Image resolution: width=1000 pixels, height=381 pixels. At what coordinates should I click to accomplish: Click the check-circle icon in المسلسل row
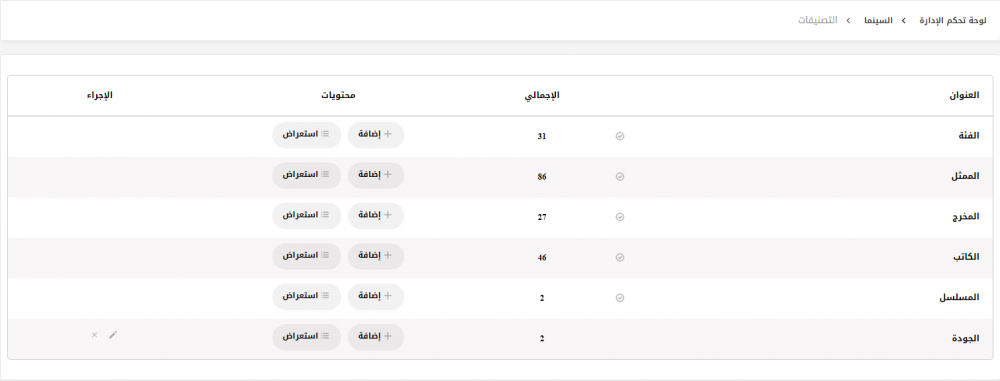pyautogui.click(x=619, y=297)
